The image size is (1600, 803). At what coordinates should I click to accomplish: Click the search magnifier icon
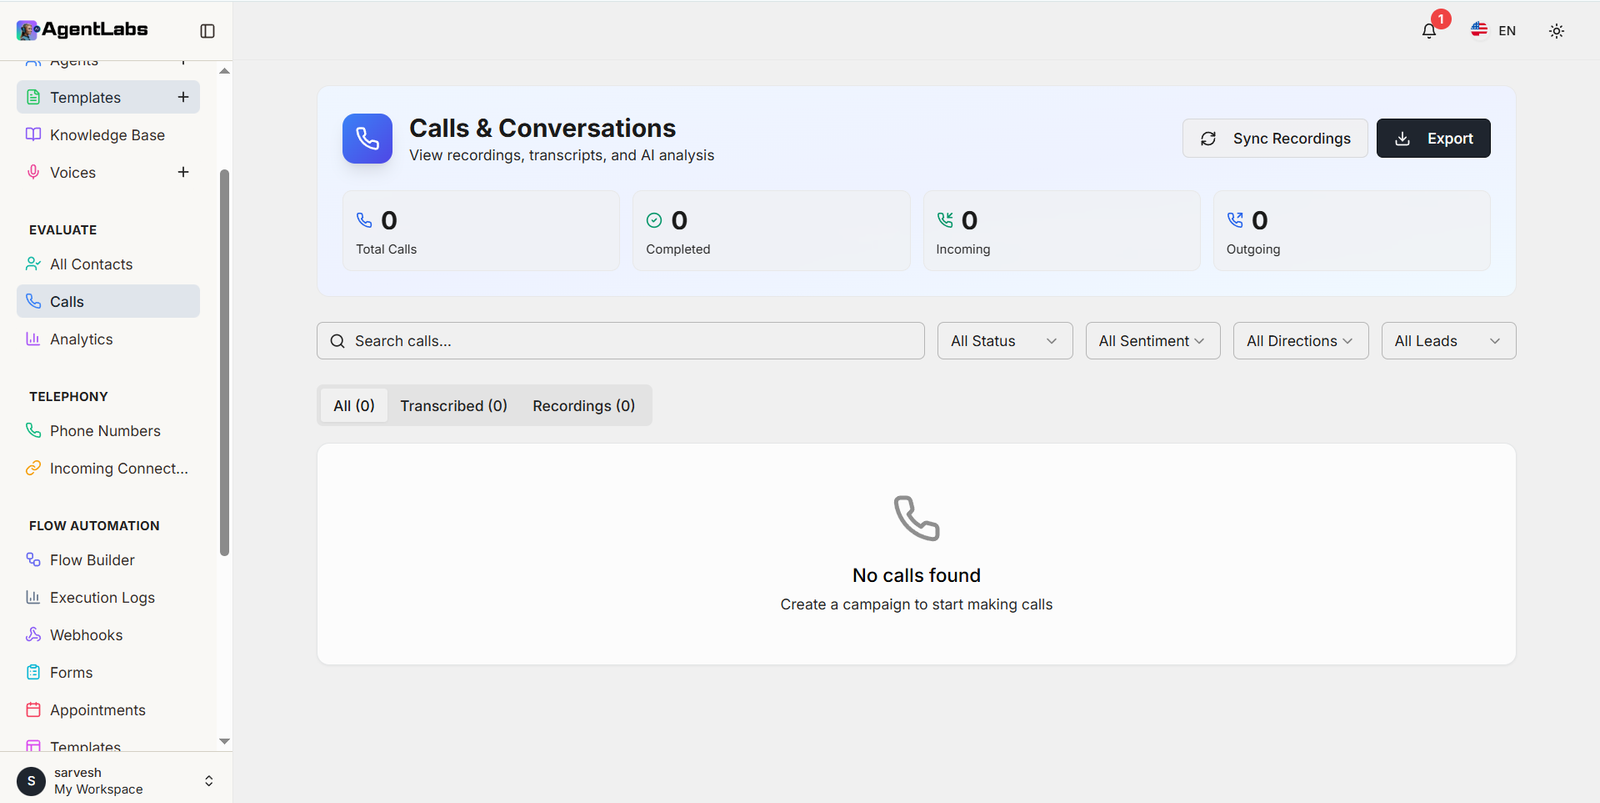(x=338, y=341)
